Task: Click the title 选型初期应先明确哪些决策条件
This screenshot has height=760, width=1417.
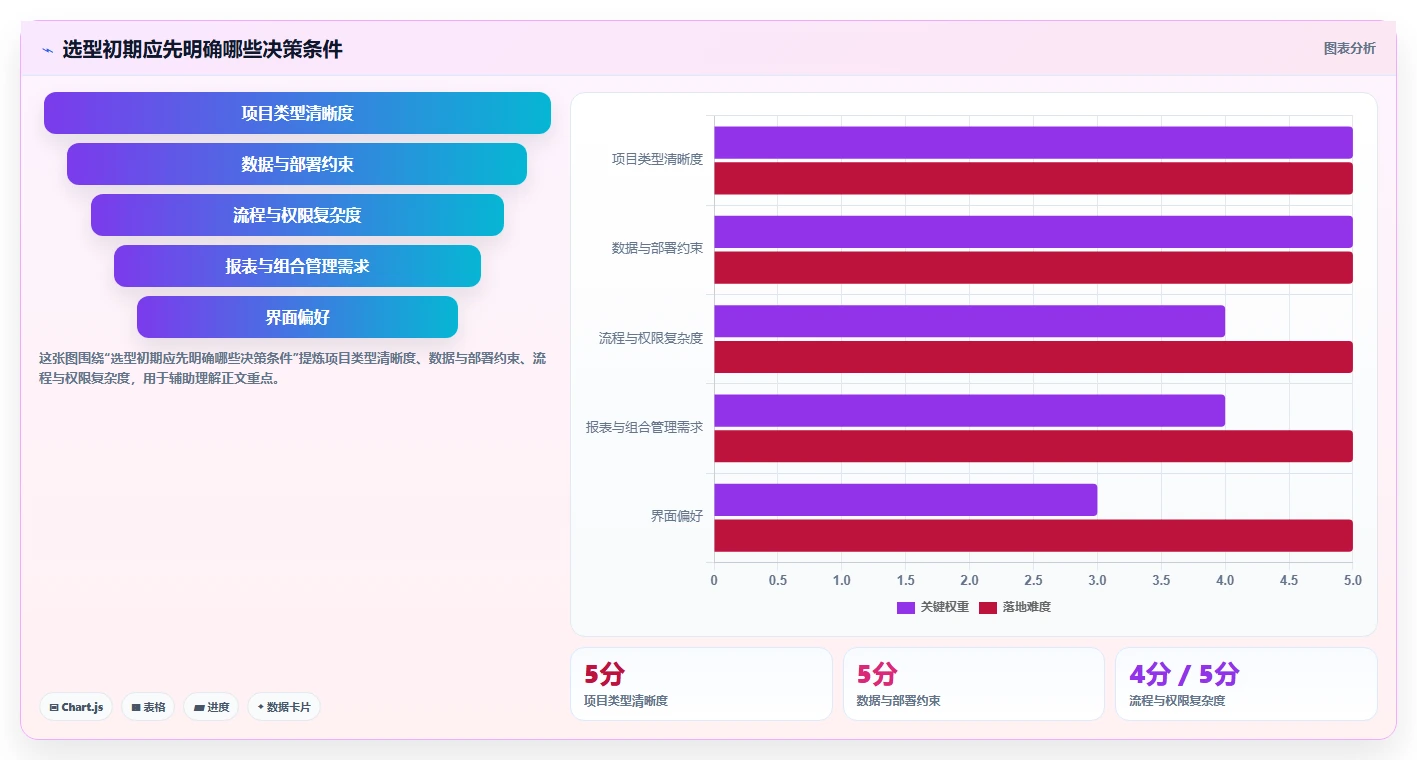Action: pos(202,49)
